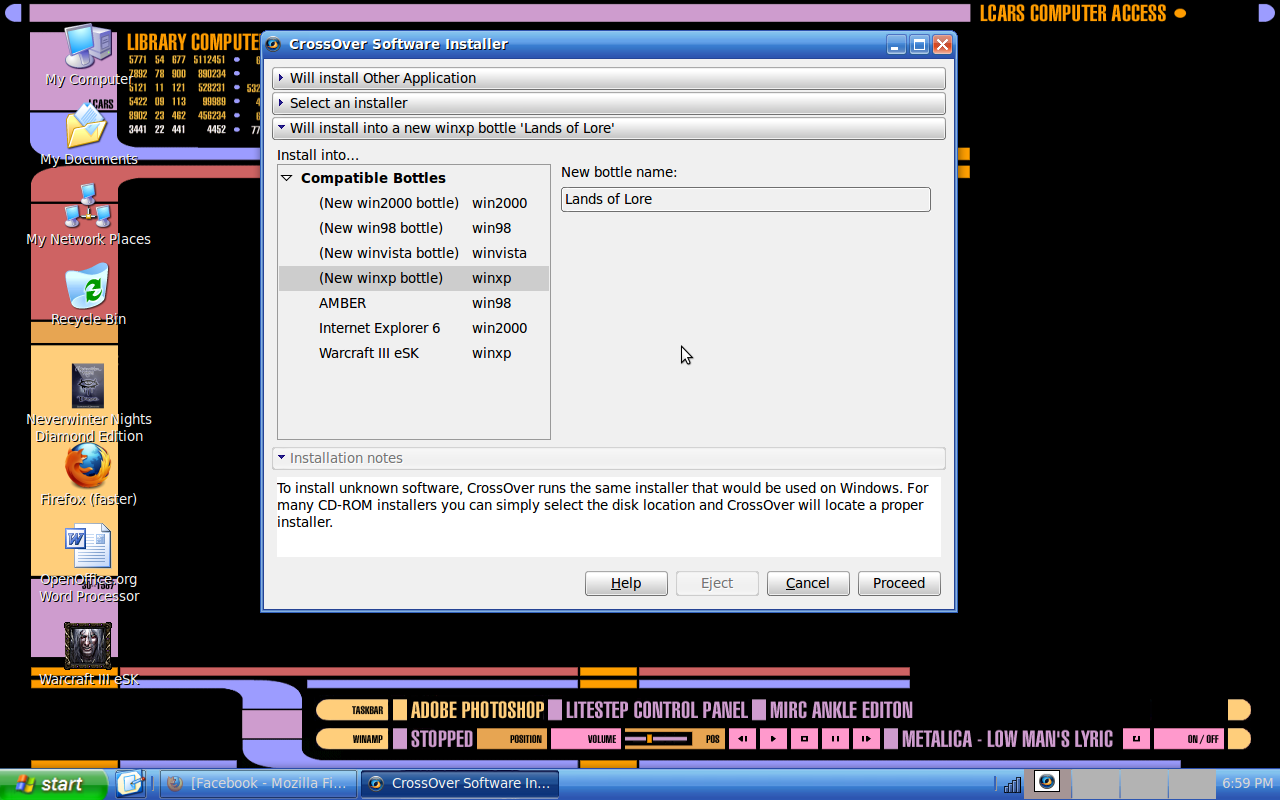Select the (New winxp bottle) row
Image resolution: width=1280 pixels, height=800 pixels.
click(414, 278)
